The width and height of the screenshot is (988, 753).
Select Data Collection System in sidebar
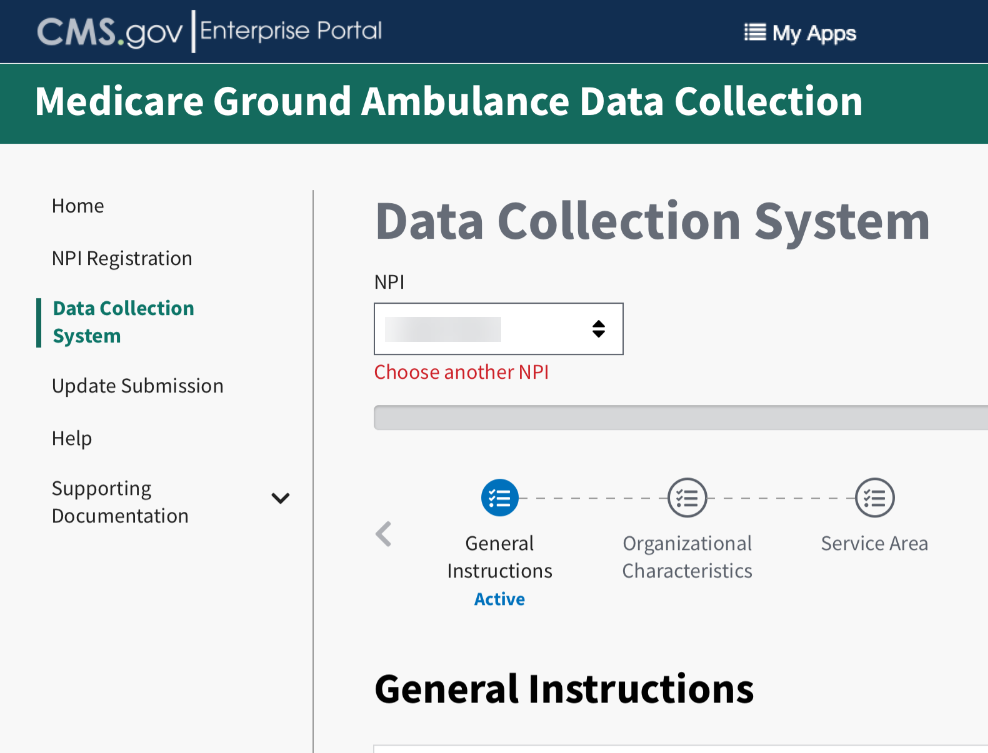pos(123,322)
